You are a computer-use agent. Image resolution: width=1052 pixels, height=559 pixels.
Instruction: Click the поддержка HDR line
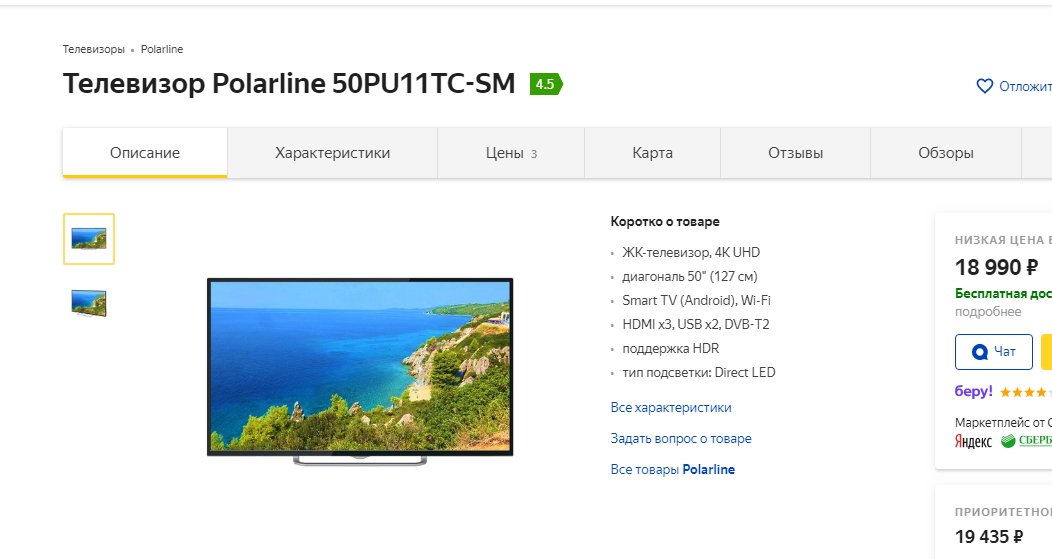pos(671,348)
